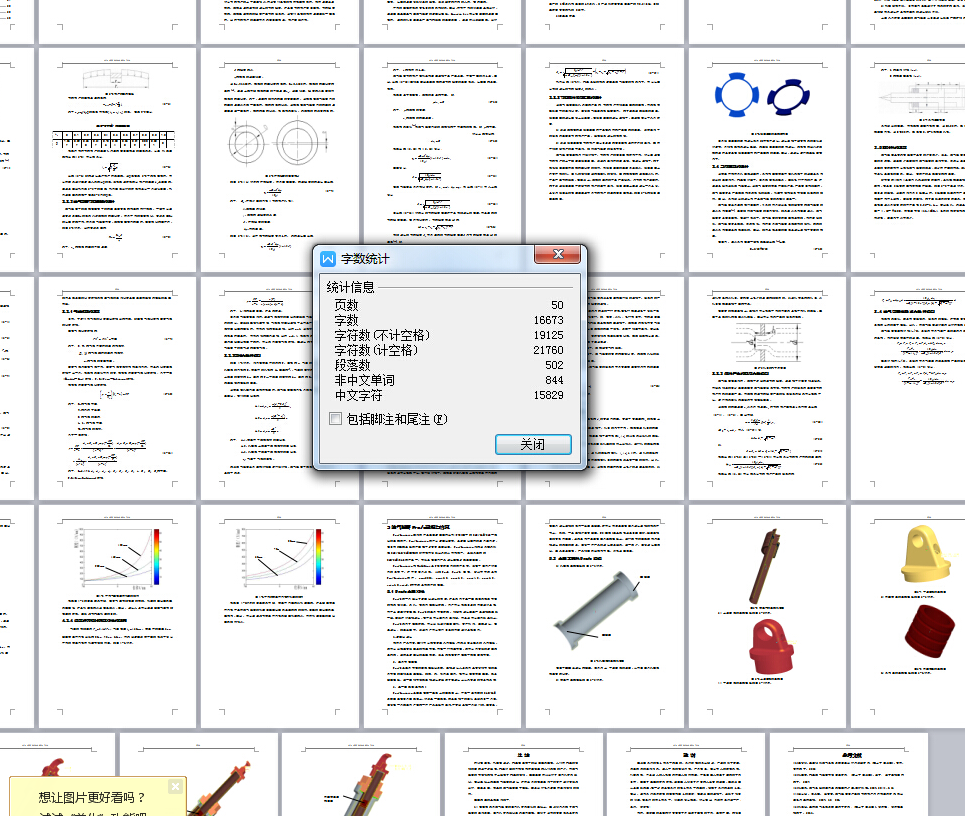The height and width of the screenshot is (816, 965).
Task: Click the 统计信息 group label
Action: (350, 287)
